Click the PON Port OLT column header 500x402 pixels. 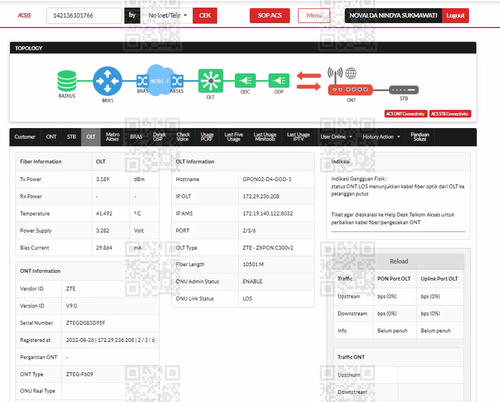pos(394,279)
